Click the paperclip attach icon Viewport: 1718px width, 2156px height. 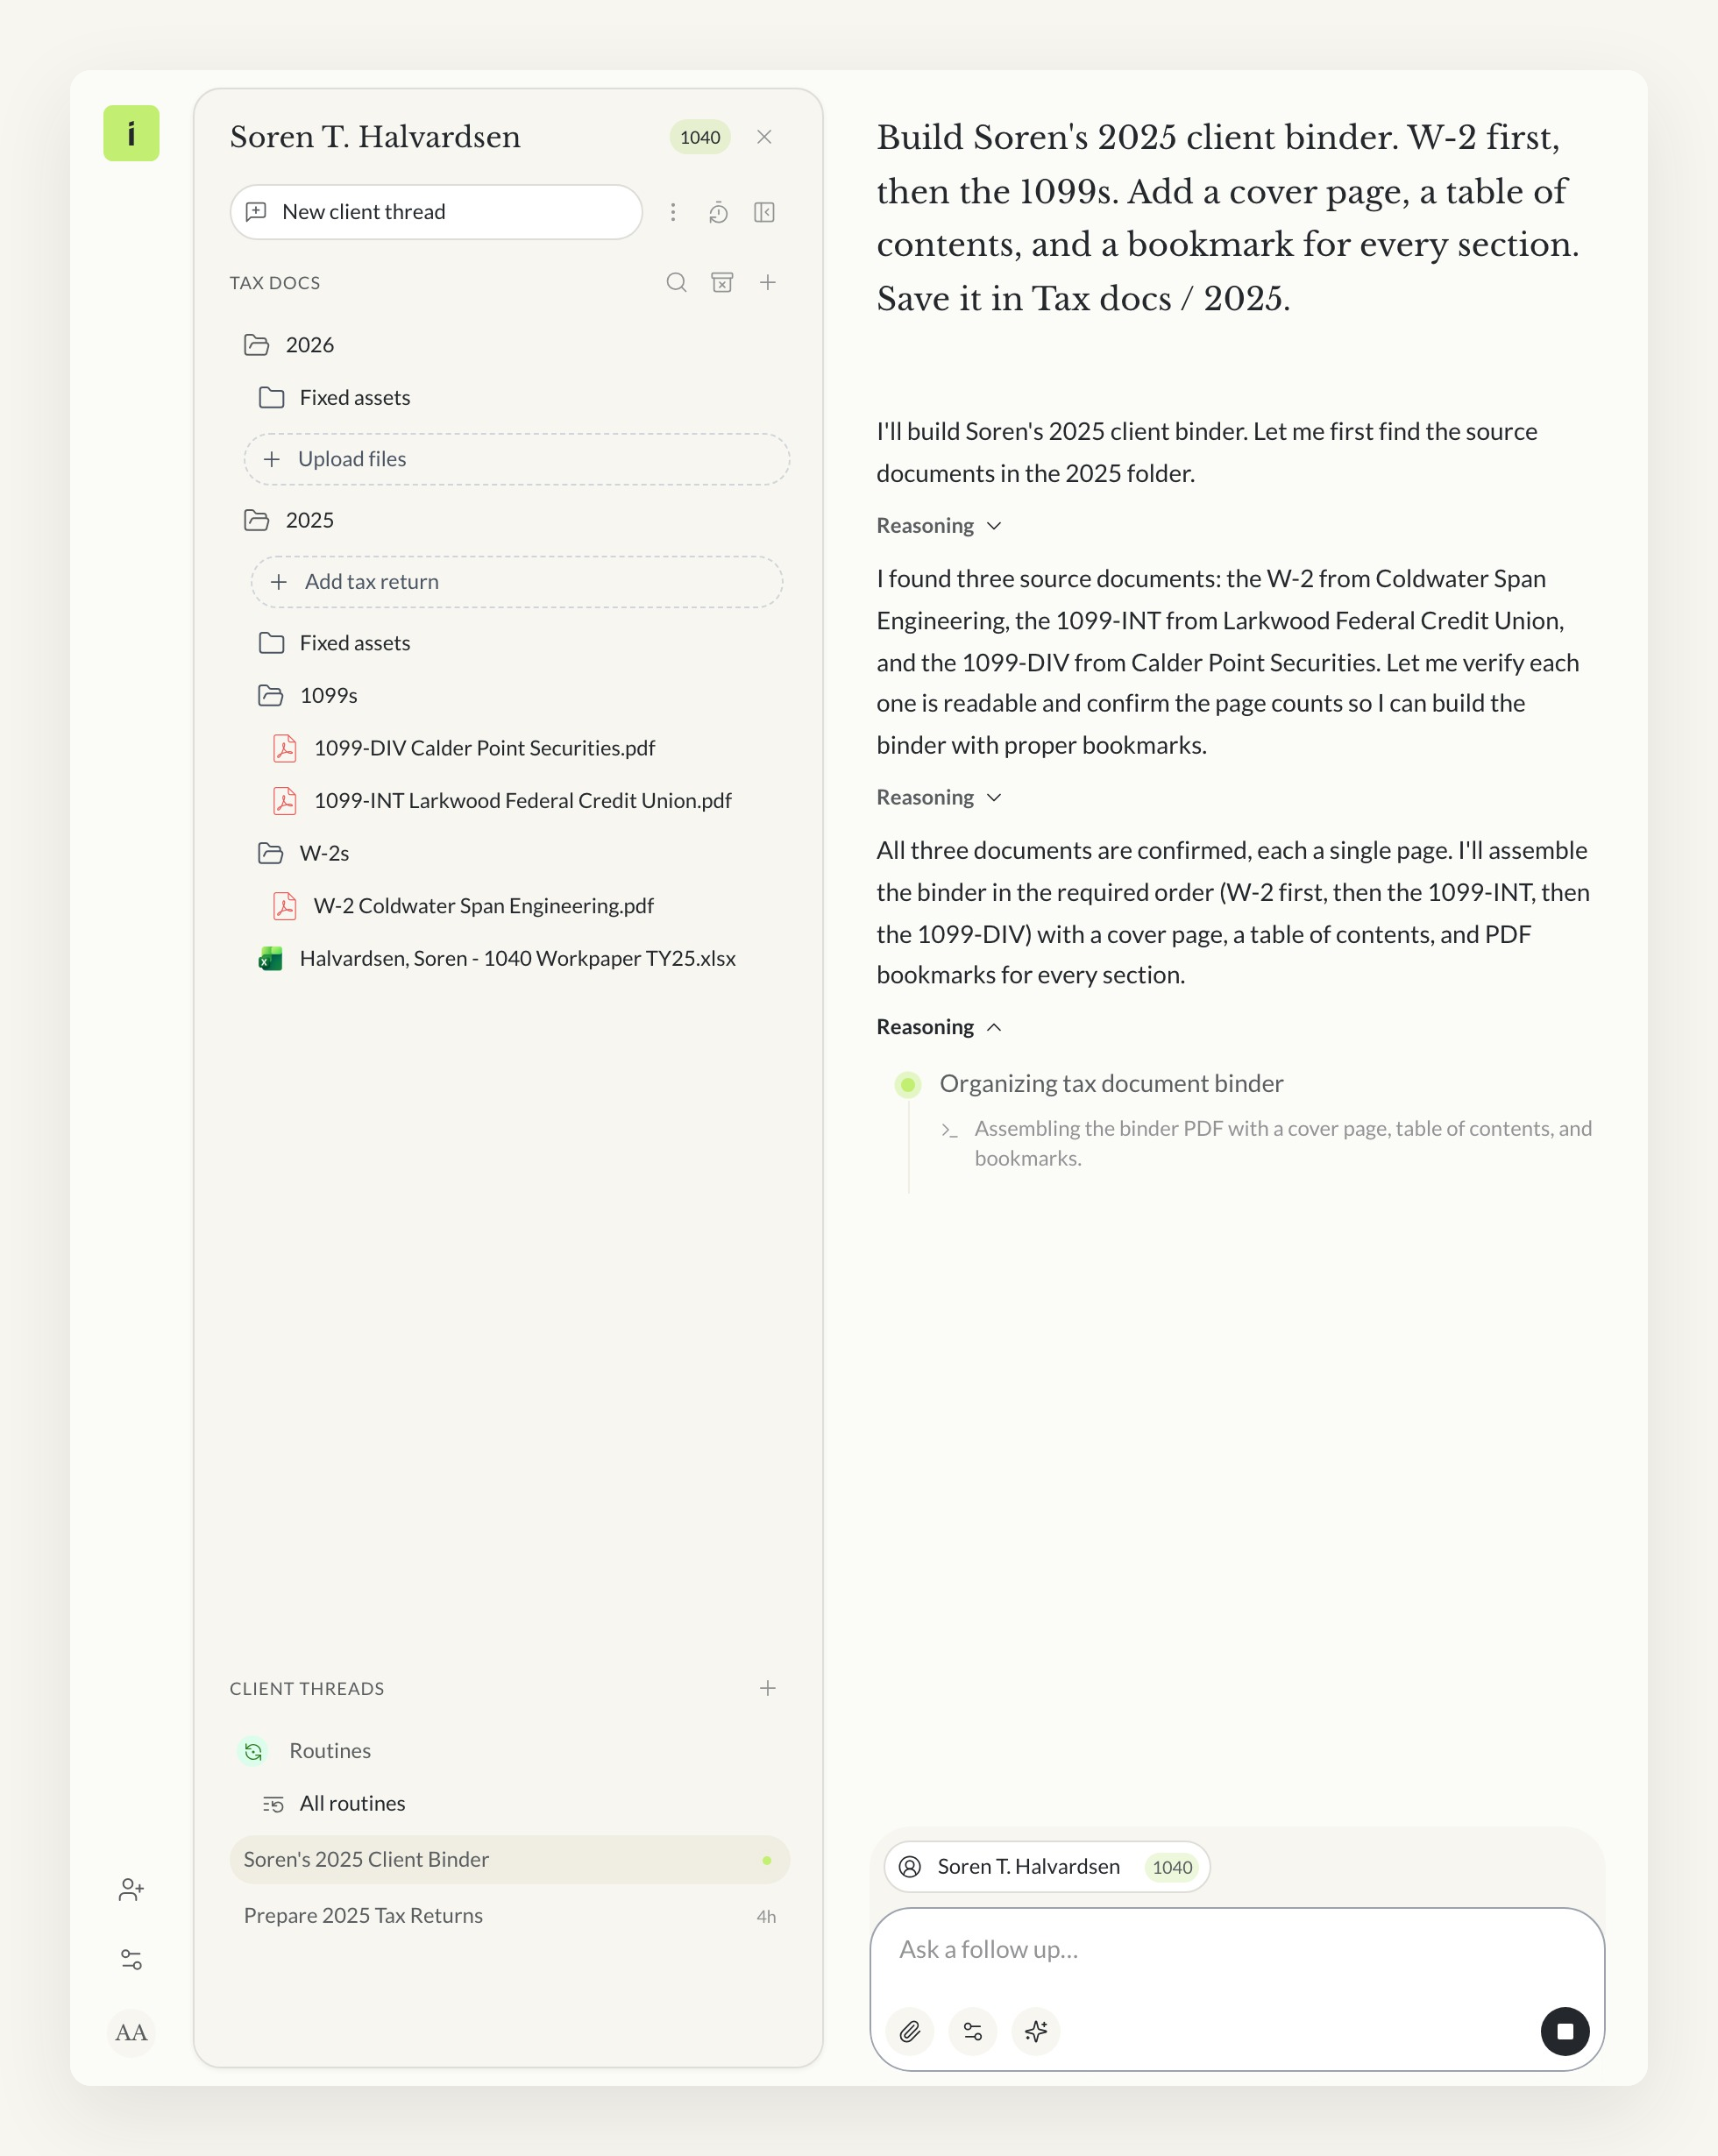click(x=910, y=2032)
